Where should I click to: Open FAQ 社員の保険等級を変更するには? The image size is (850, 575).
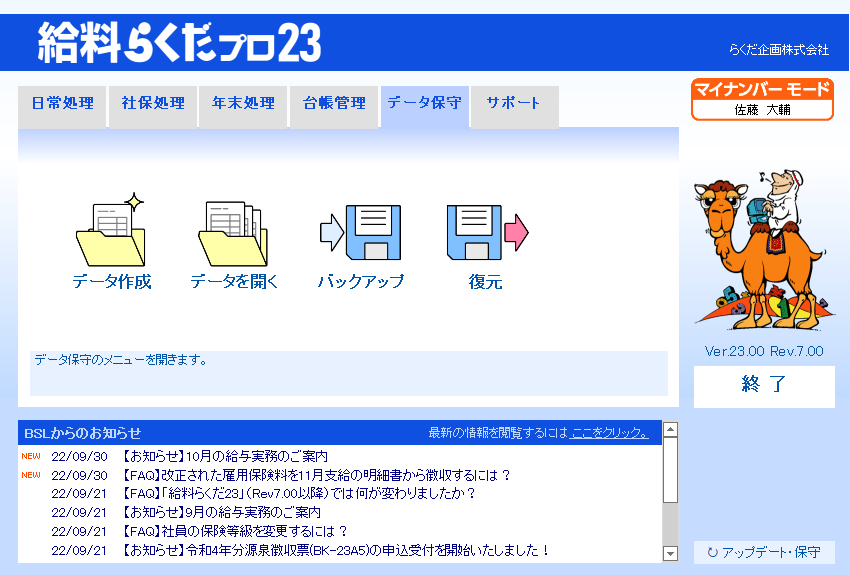(x=233, y=532)
